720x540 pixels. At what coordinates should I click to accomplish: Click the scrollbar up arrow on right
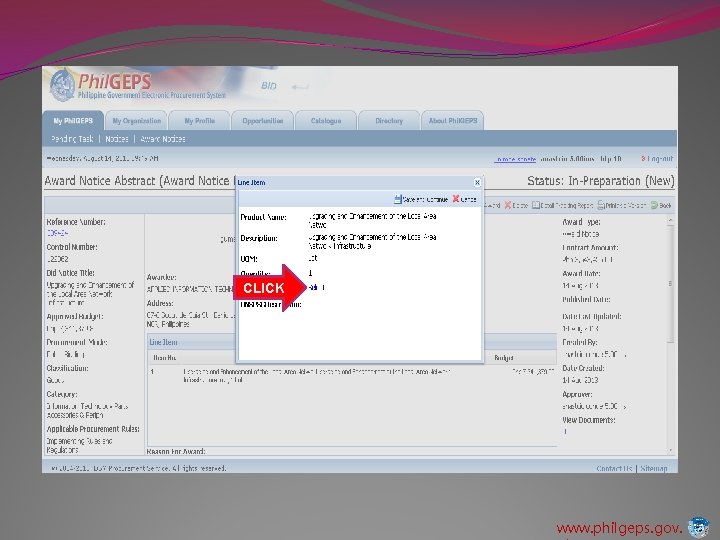pyautogui.click(x=670, y=221)
